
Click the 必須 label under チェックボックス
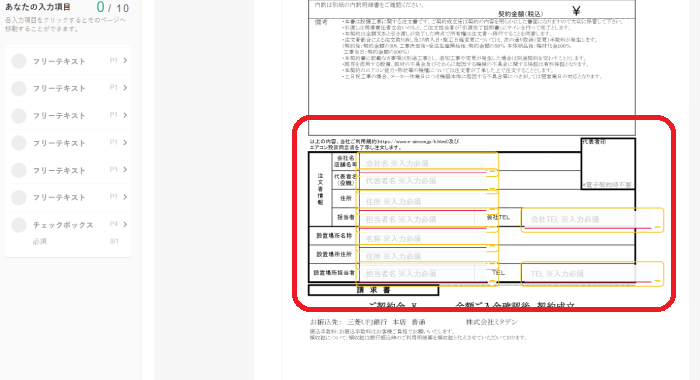coord(39,241)
